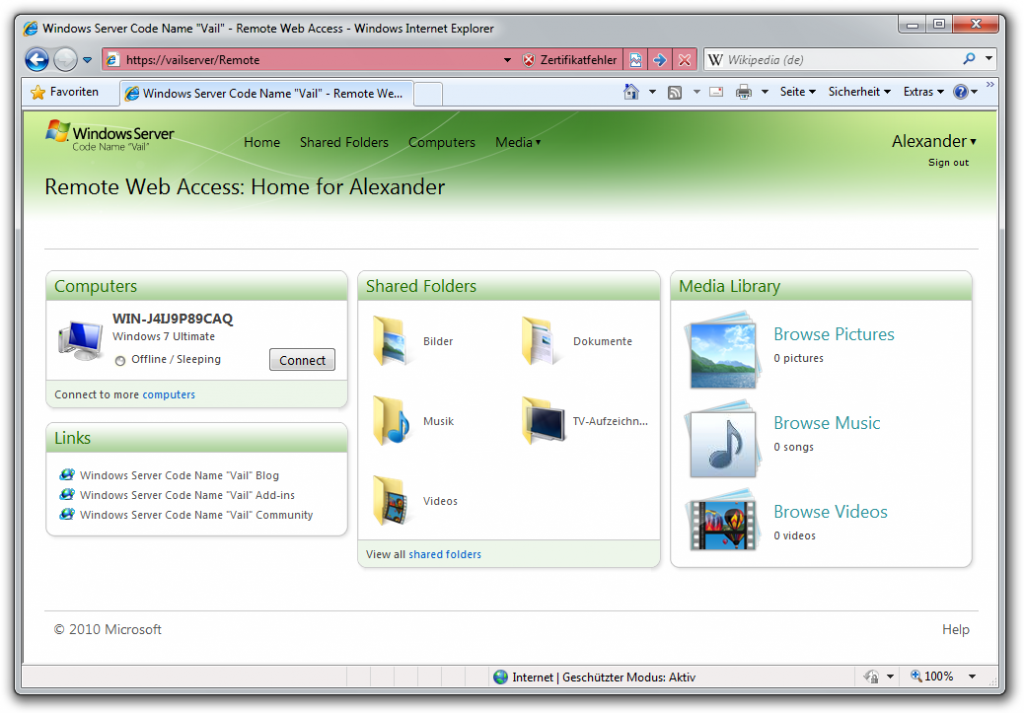Image resolution: width=1024 pixels, height=713 pixels.
Task: Click the WIN-J4IJ9P89CAQ computer icon
Action: click(x=80, y=340)
